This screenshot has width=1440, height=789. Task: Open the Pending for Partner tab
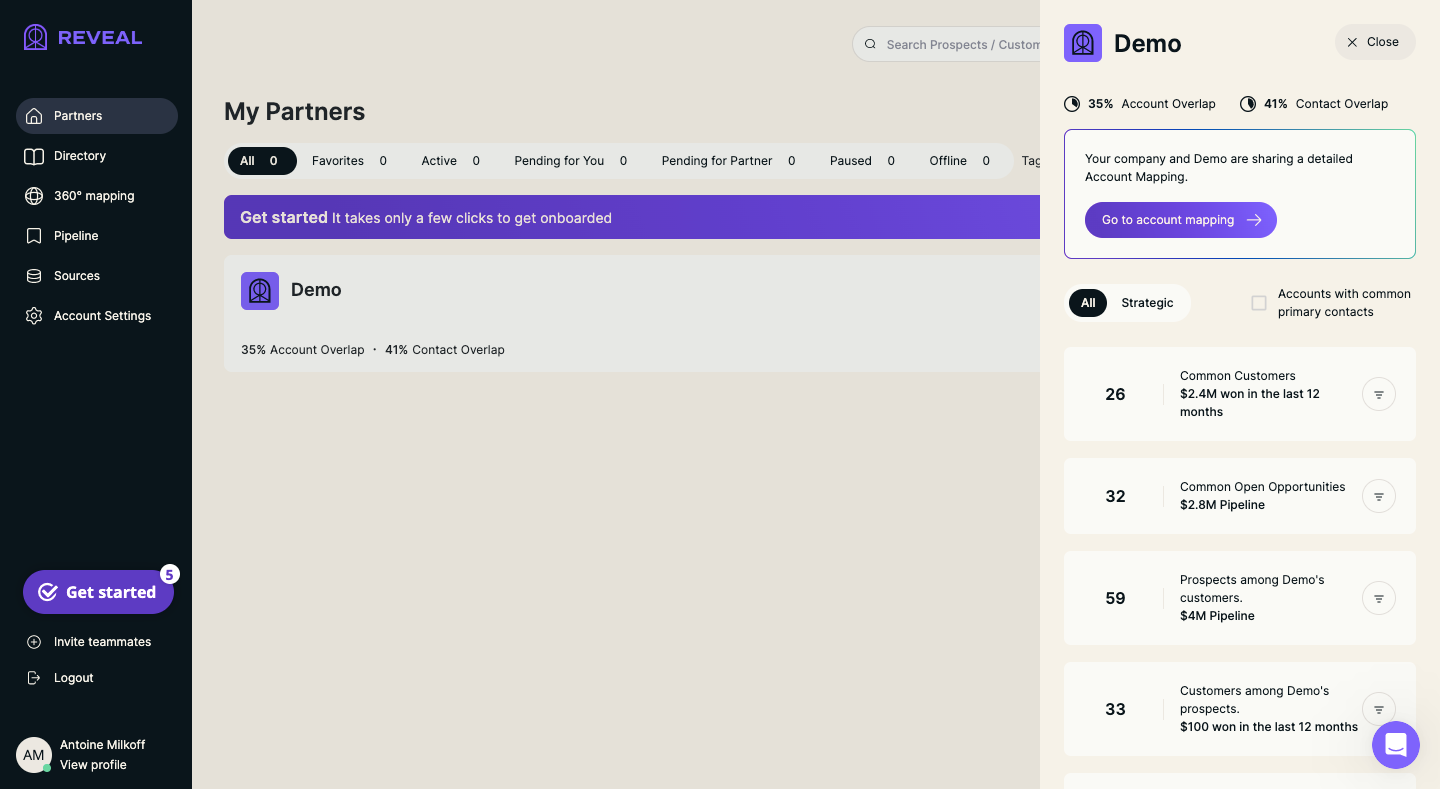[728, 161]
